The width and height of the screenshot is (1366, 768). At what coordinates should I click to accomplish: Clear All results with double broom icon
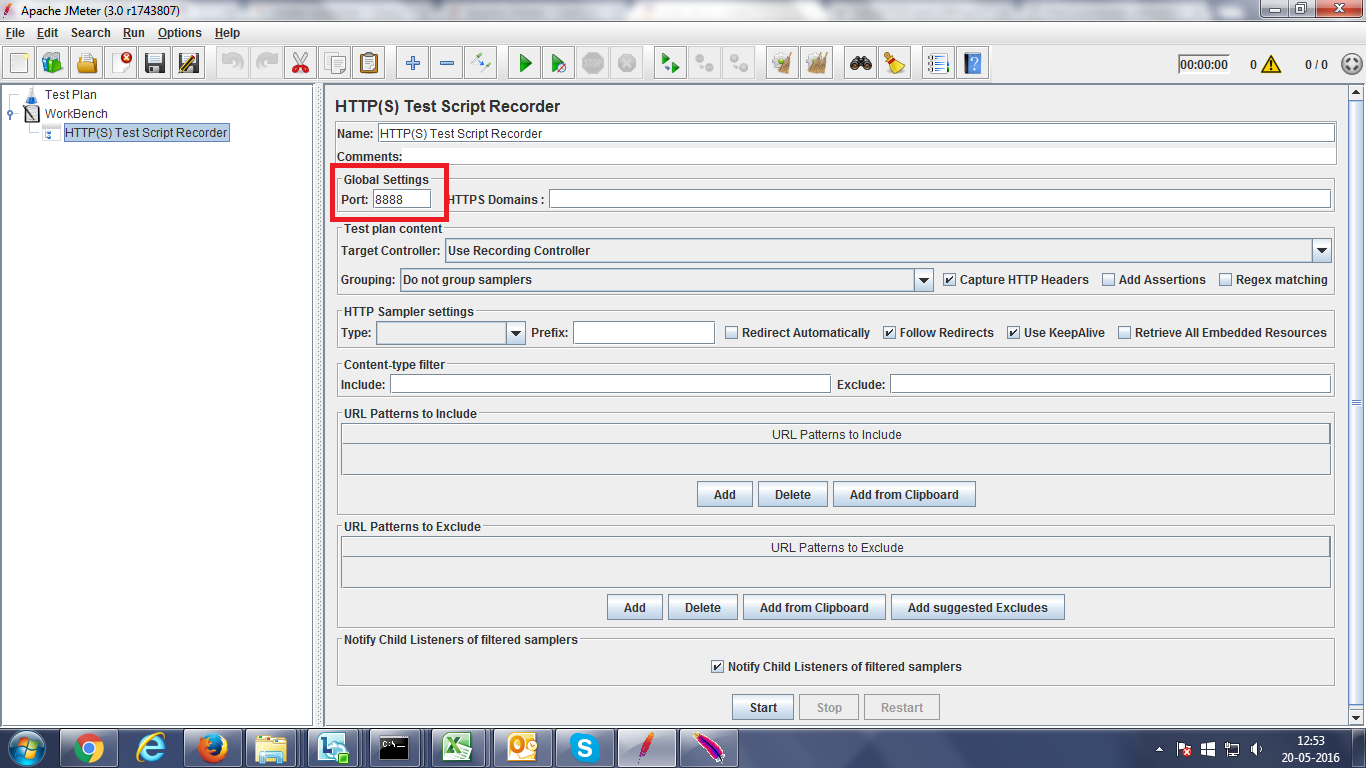[816, 64]
